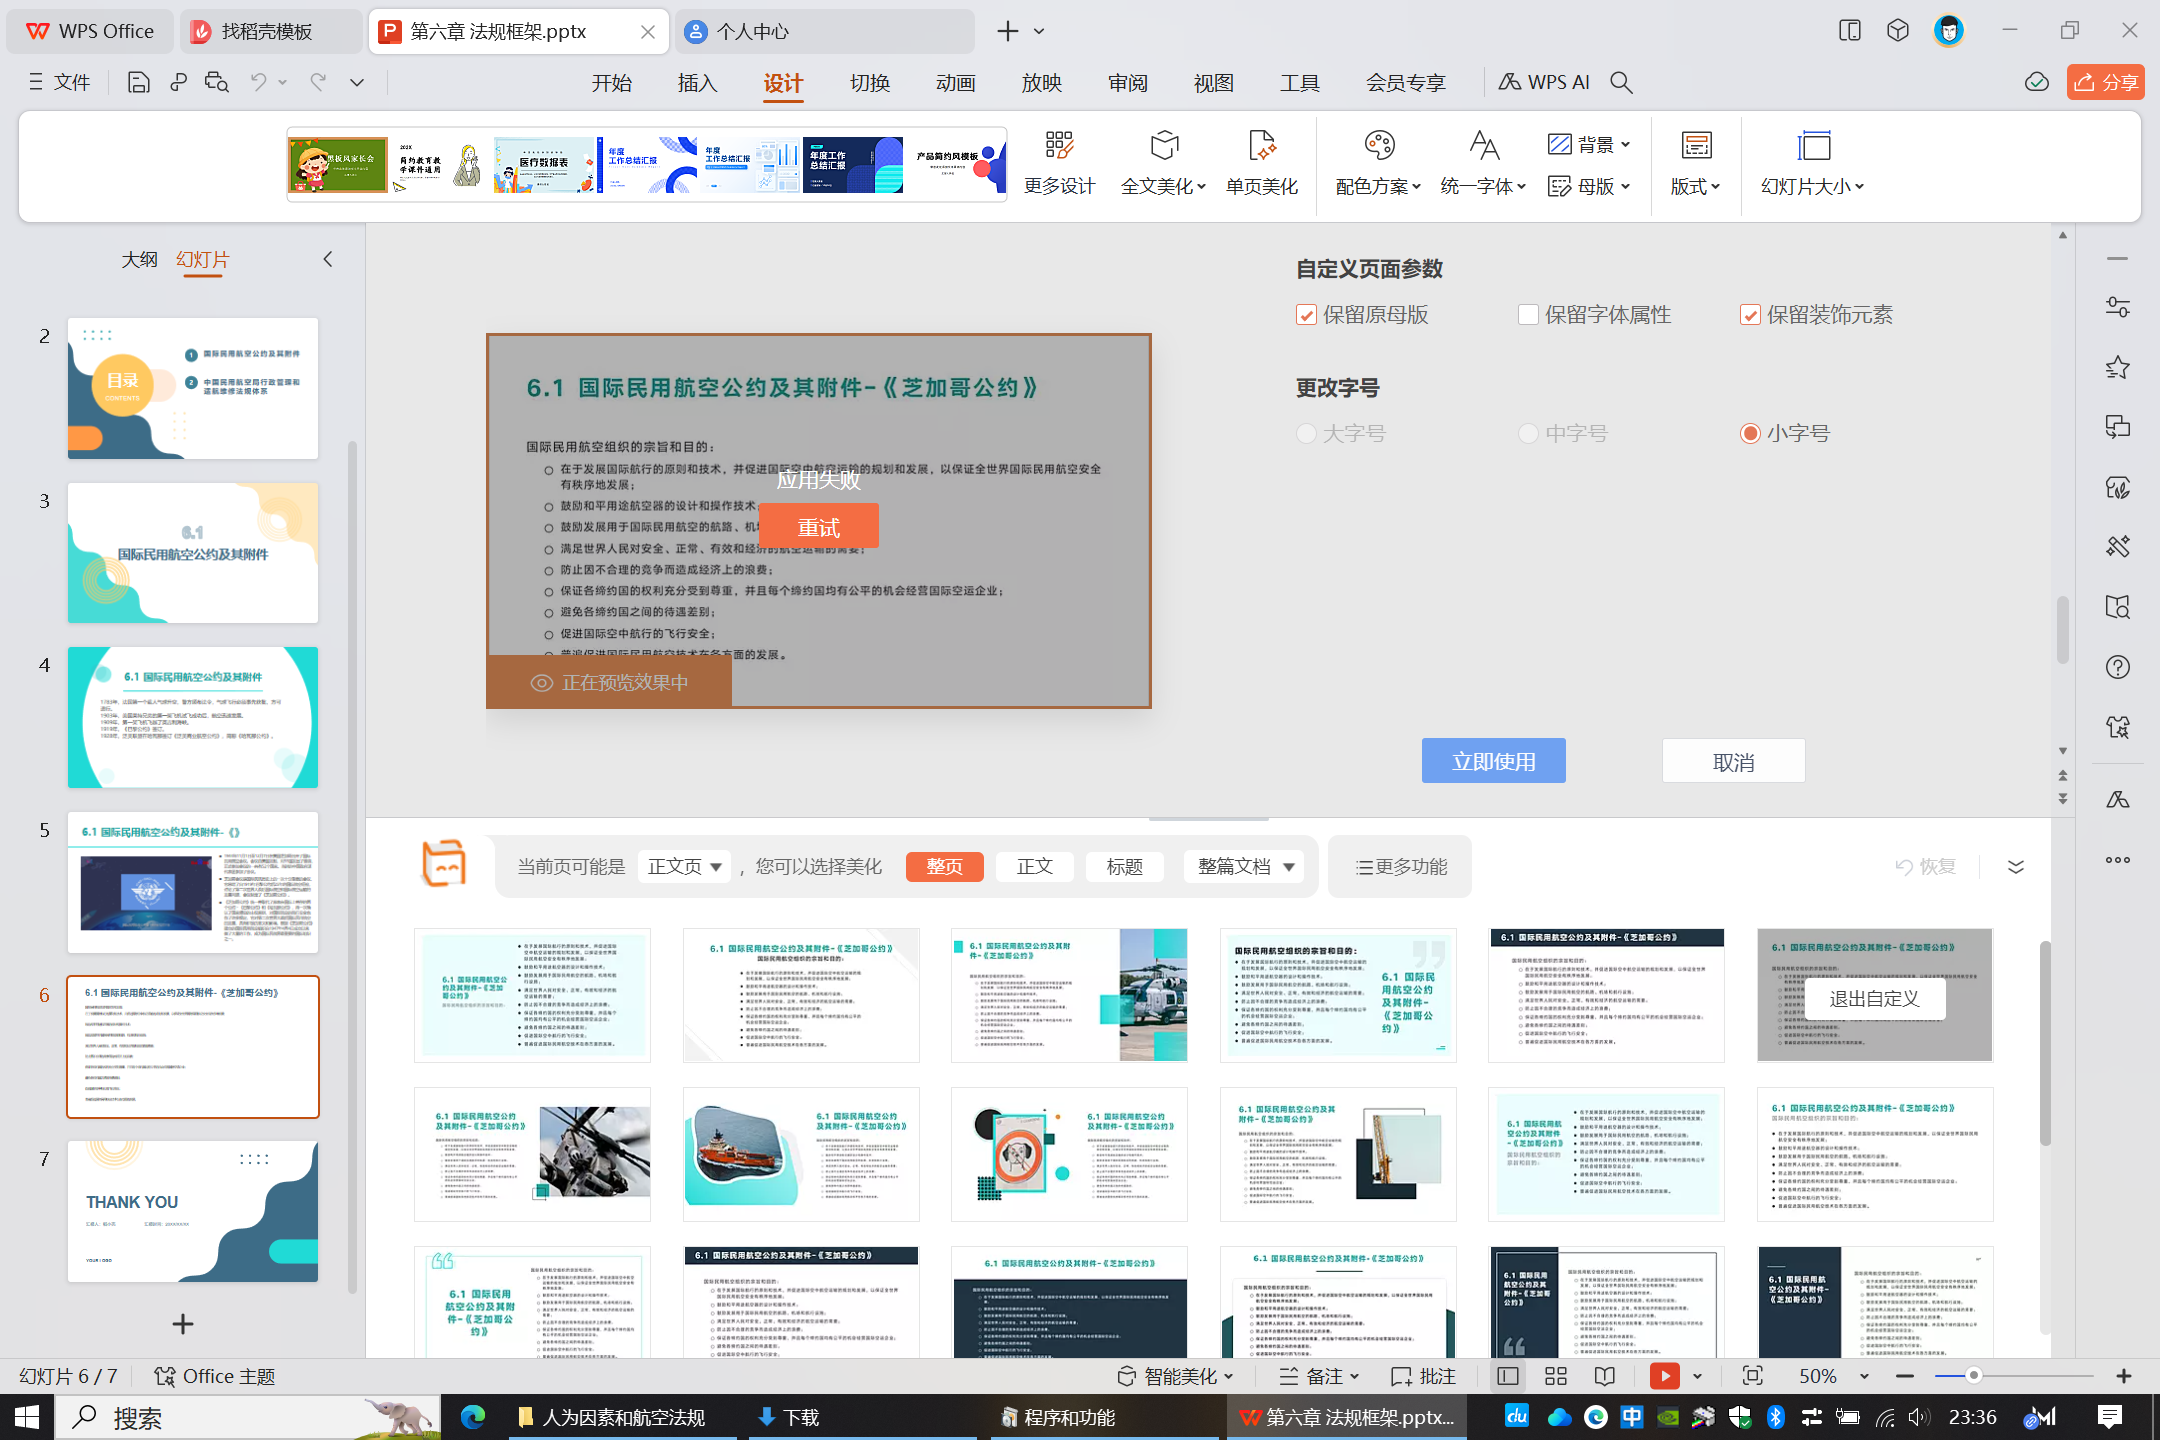Open the Windows Start button
The height and width of the screenshot is (1440, 2160).
tap(27, 1417)
